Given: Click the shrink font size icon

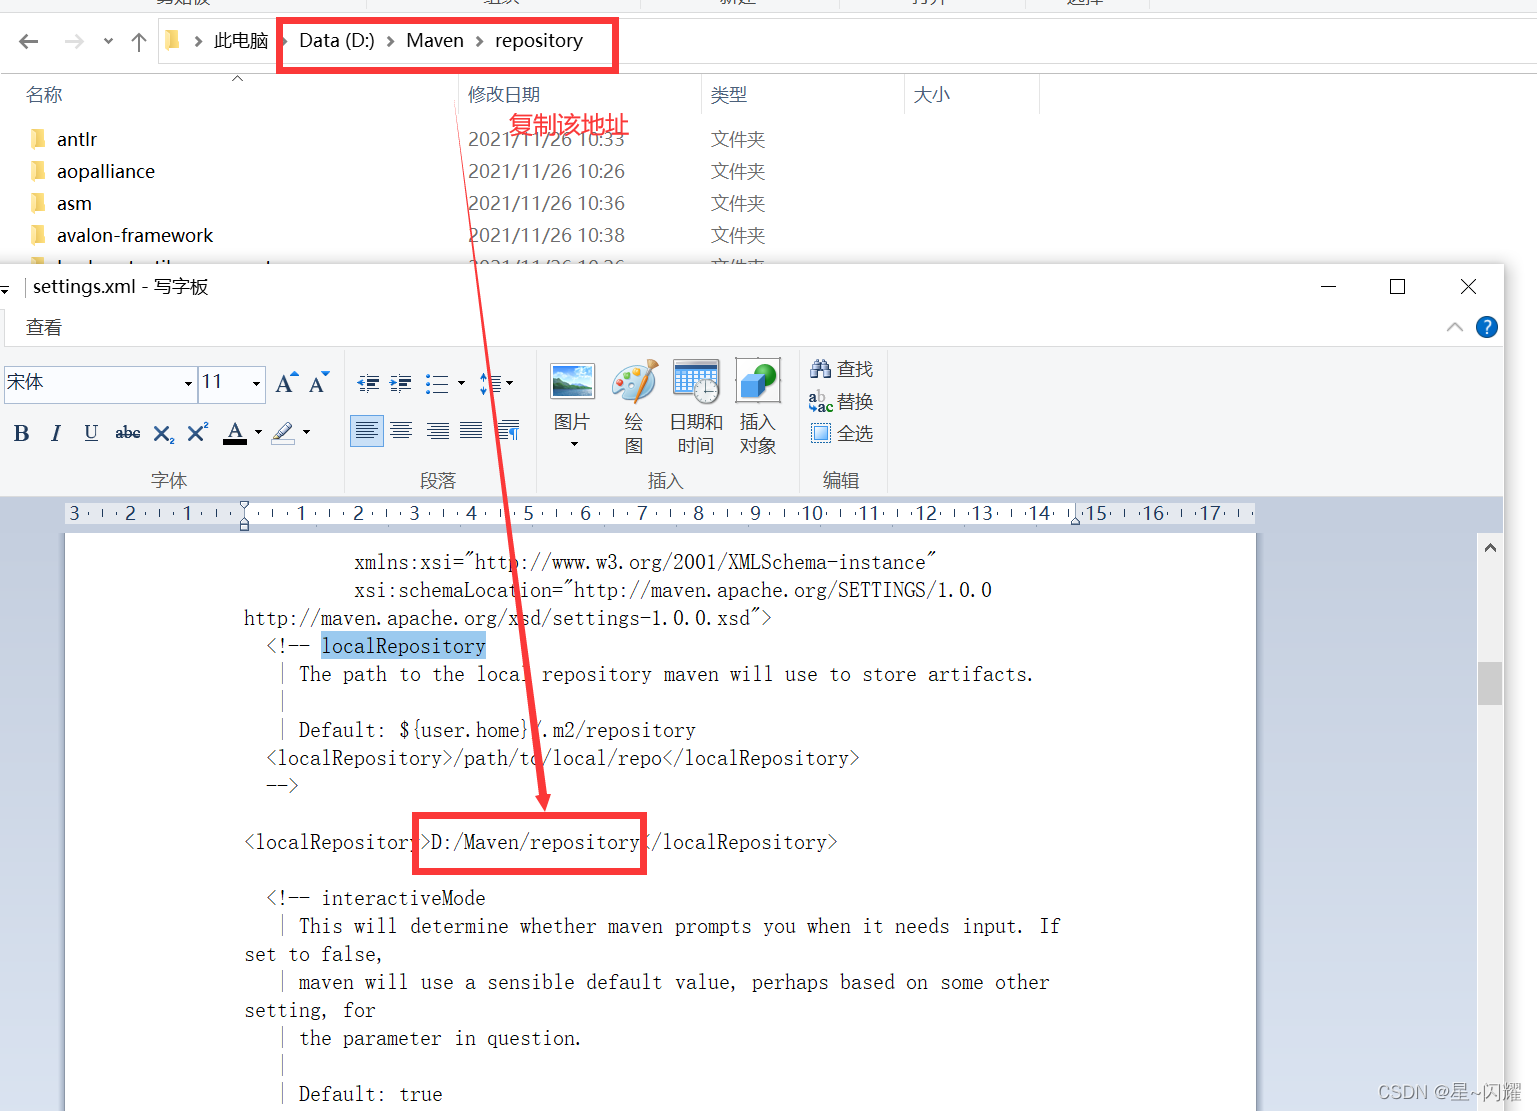Looking at the screenshot, I should coord(319,383).
